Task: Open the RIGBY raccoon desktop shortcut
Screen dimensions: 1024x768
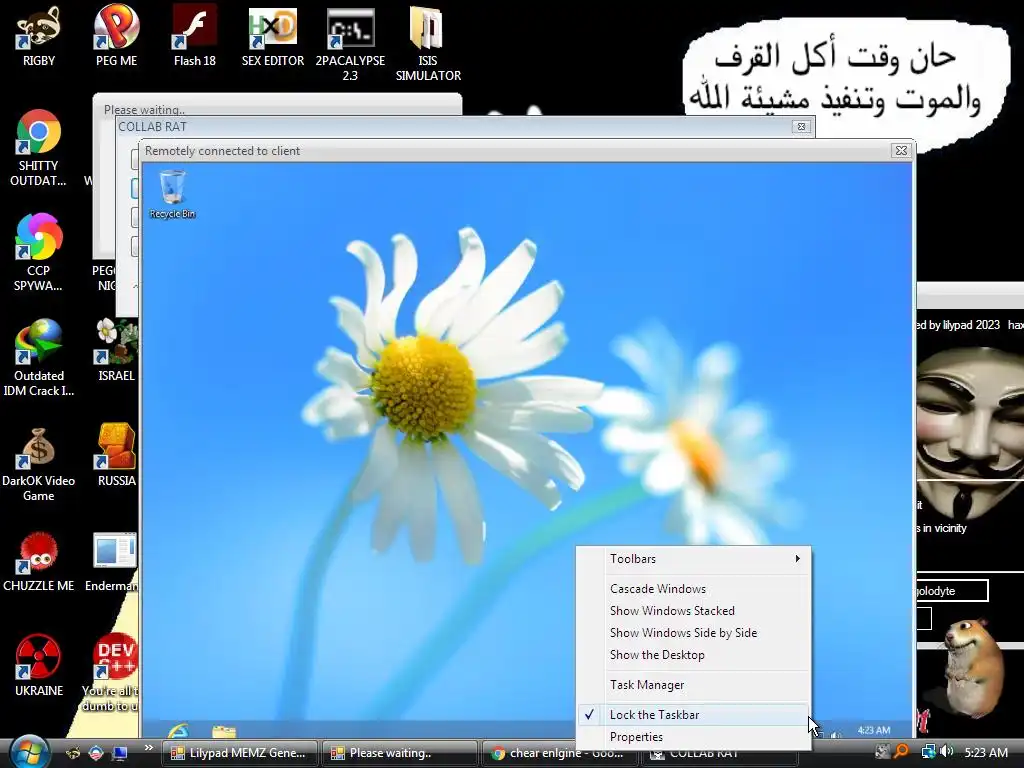Action: click(x=39, y=36)
